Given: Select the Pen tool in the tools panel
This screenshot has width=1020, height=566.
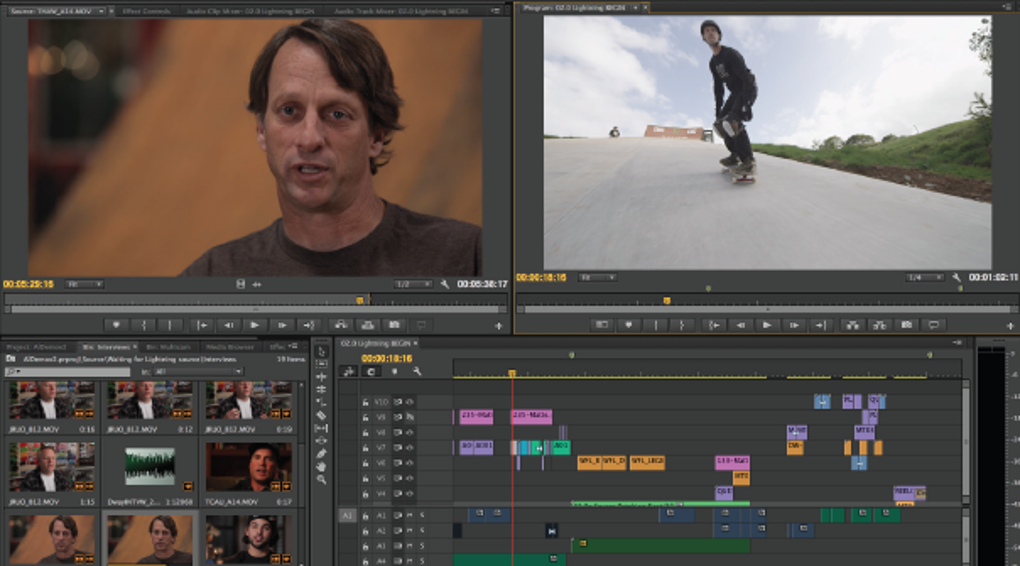Looking at the screenshot, I should coord(321,453).
